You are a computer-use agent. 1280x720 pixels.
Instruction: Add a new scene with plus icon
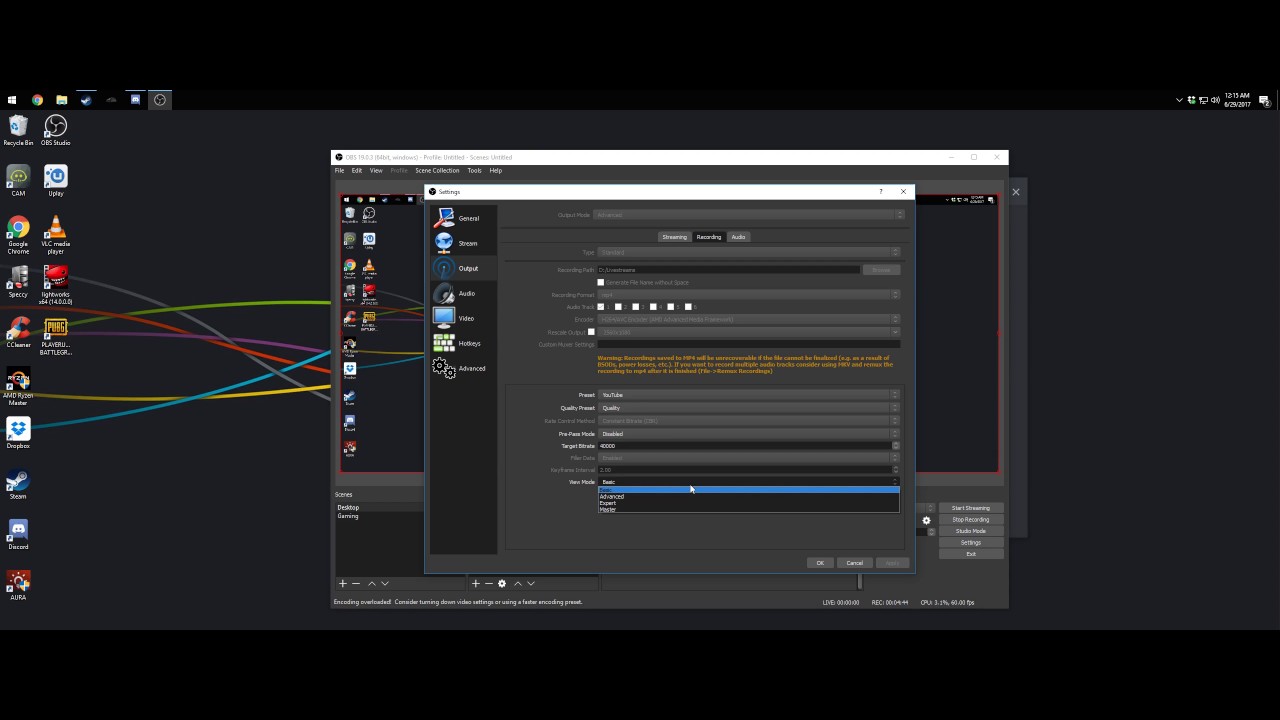pos(343,583)
